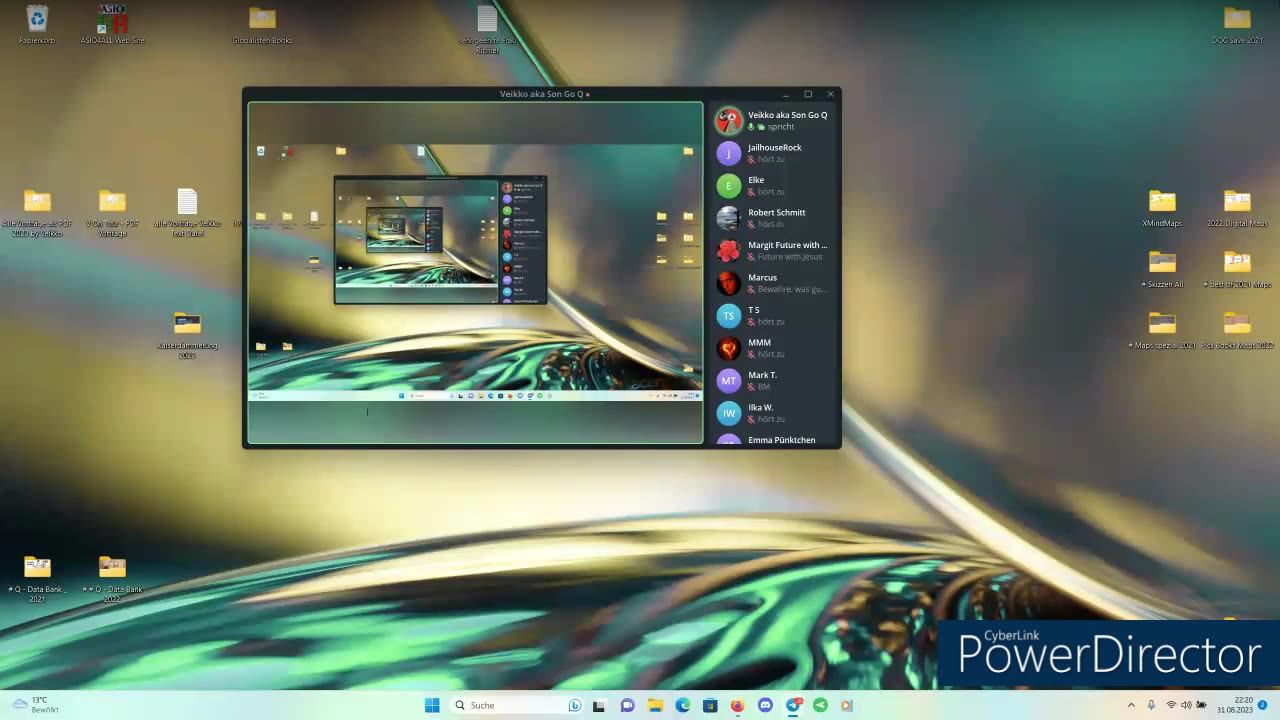
Task: Switch to Firefox on the taskbar
Action: pos(737,705)
